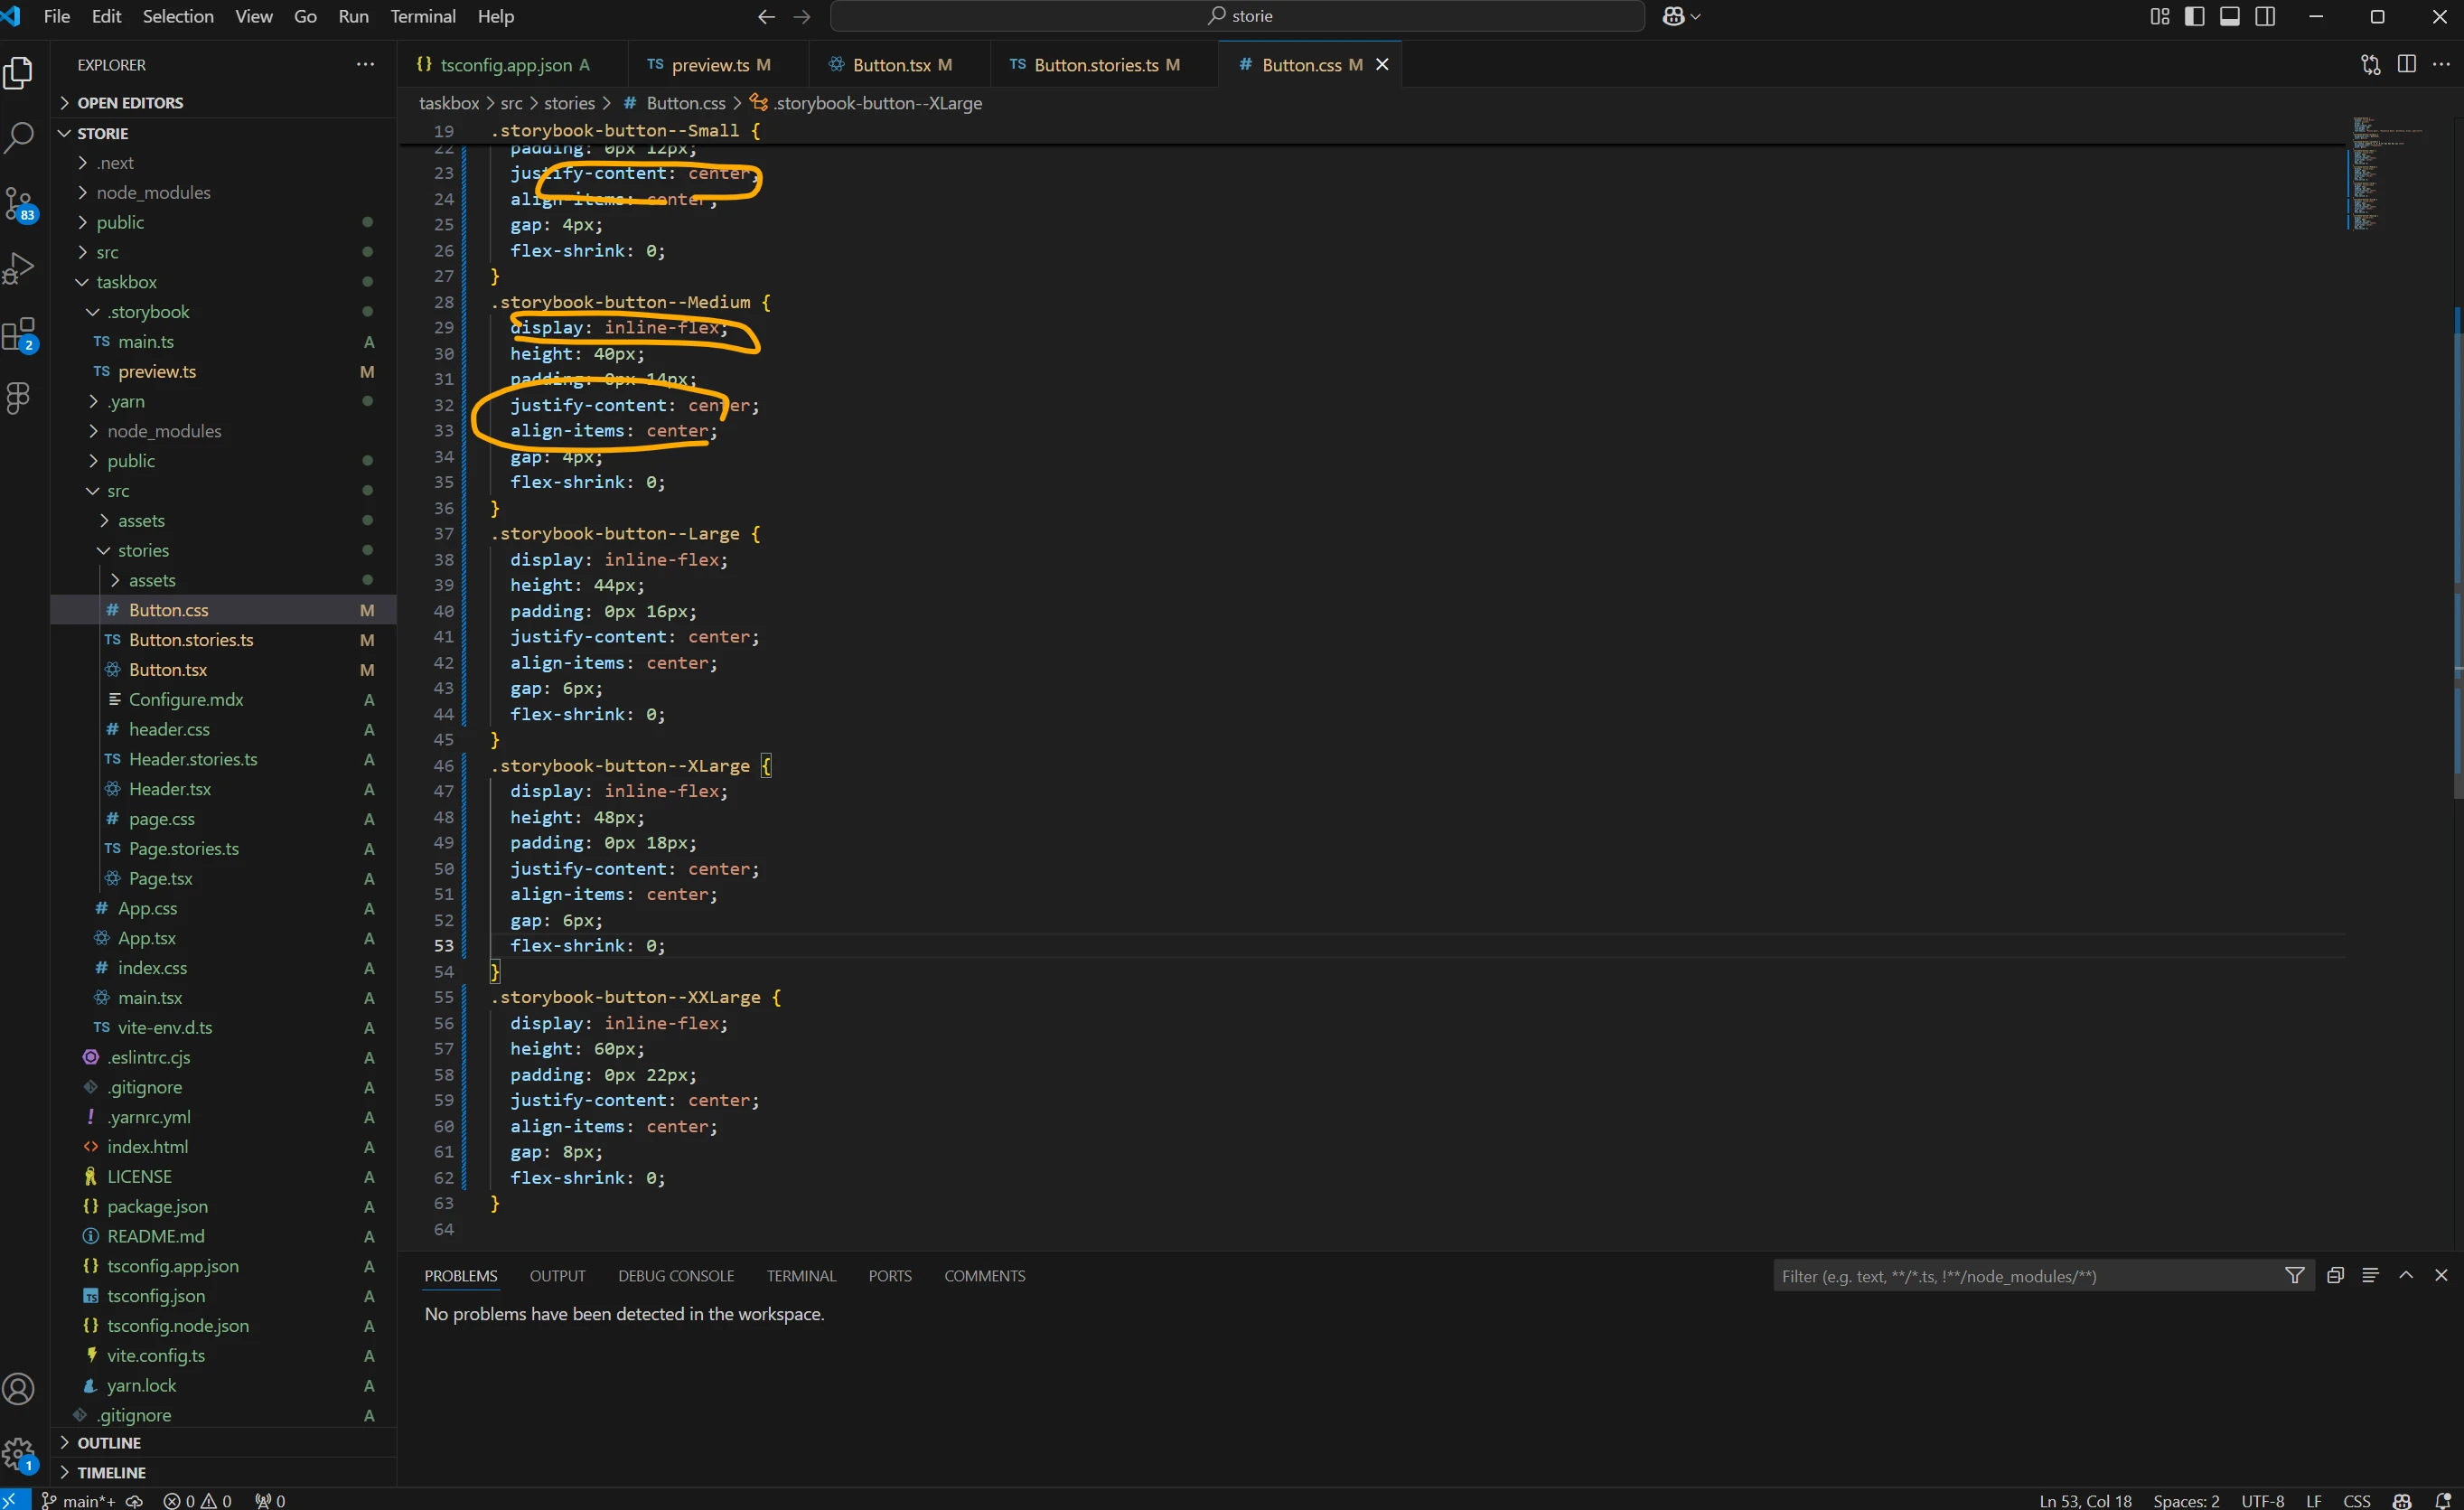This screenshot has height=1510, width=2464.
Task: Go forward with the right arrow
Action: coord(802,16)
